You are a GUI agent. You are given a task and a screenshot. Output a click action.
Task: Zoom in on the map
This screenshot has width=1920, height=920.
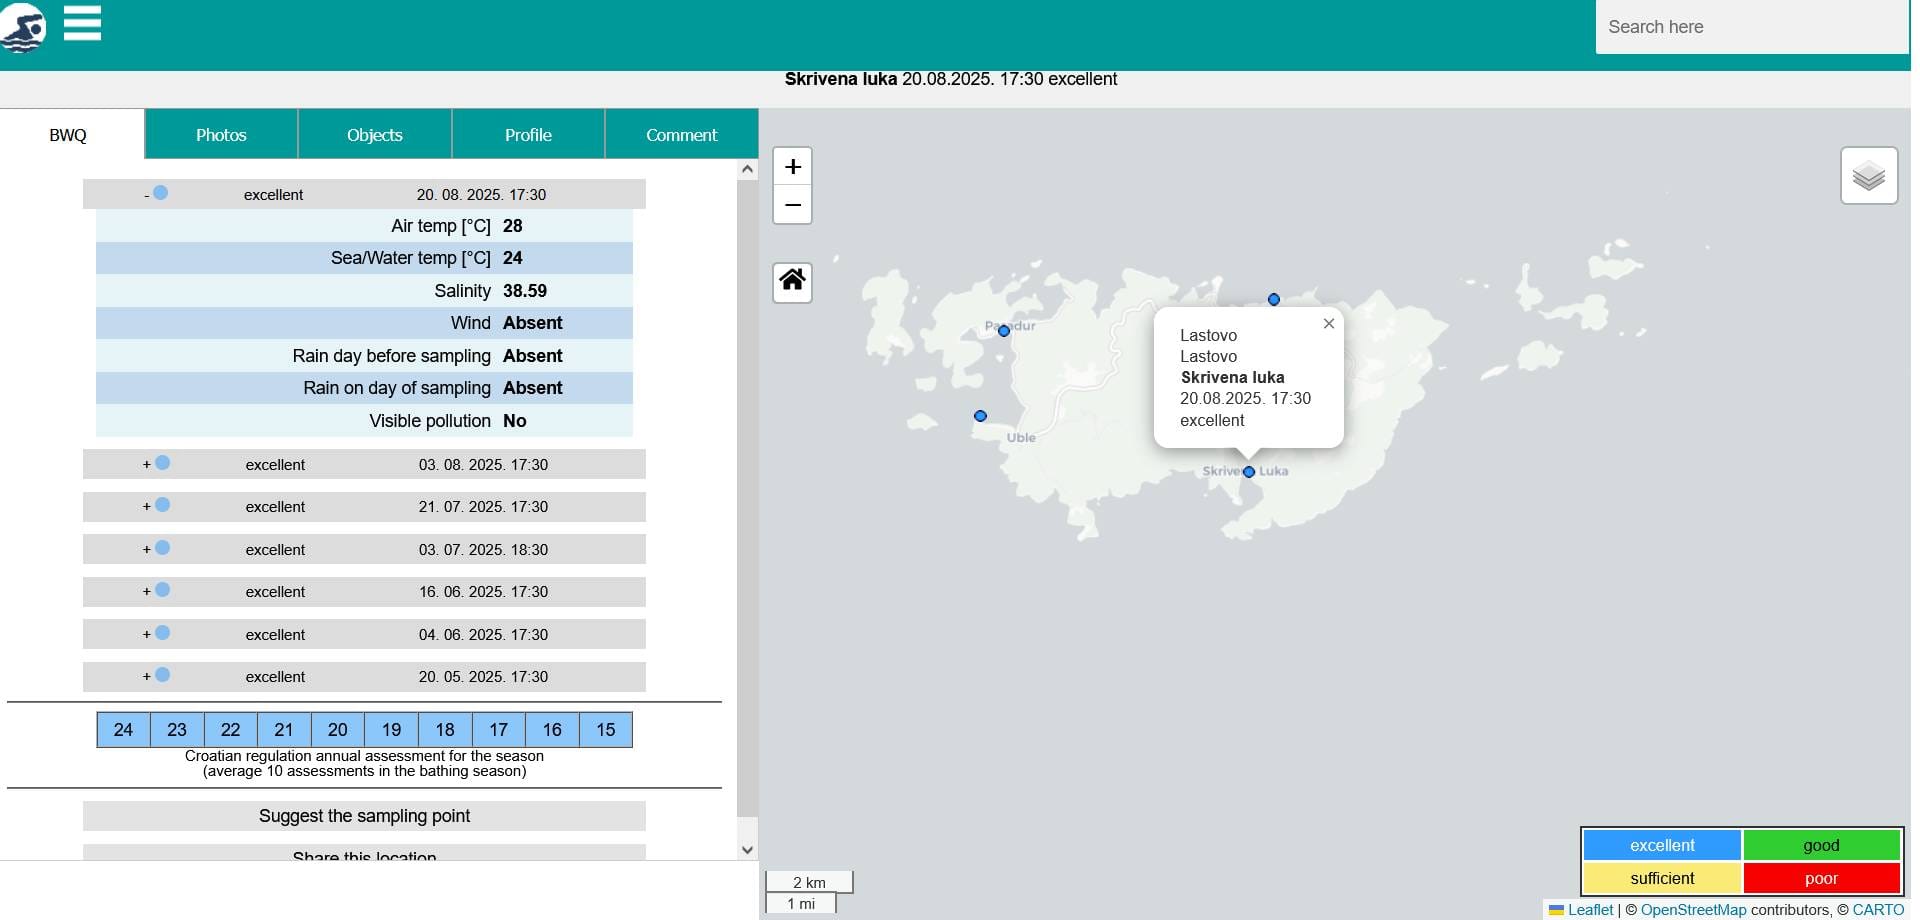(x=792, y=167)
